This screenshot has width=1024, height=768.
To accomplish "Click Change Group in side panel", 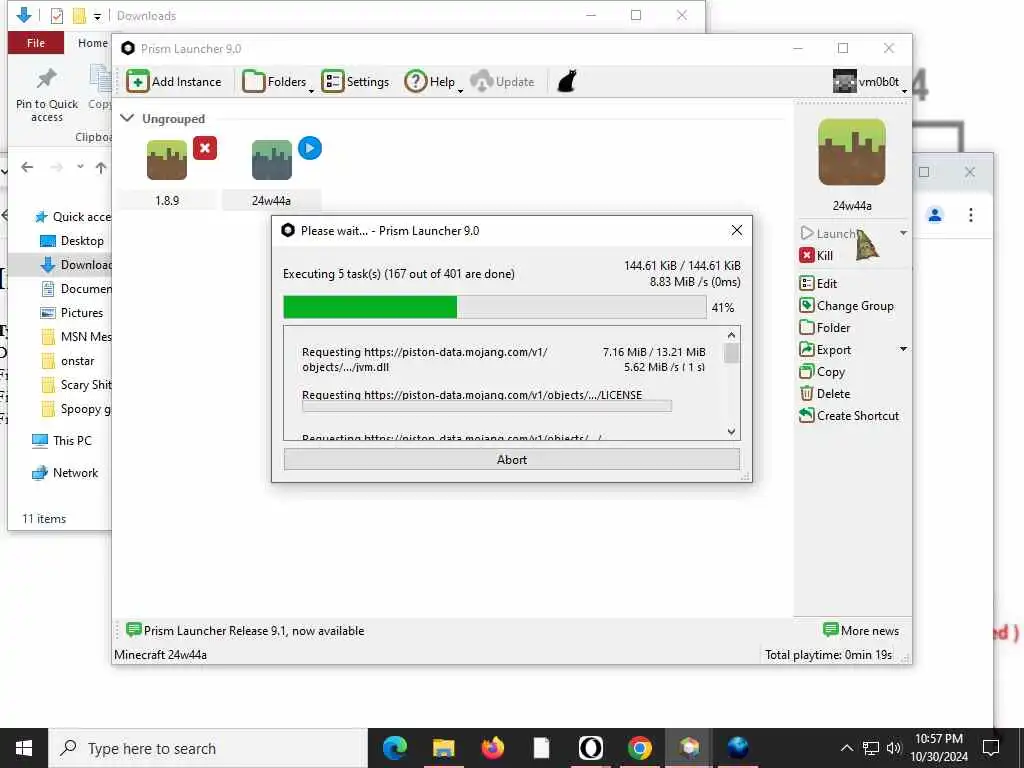I will point(846,306).
